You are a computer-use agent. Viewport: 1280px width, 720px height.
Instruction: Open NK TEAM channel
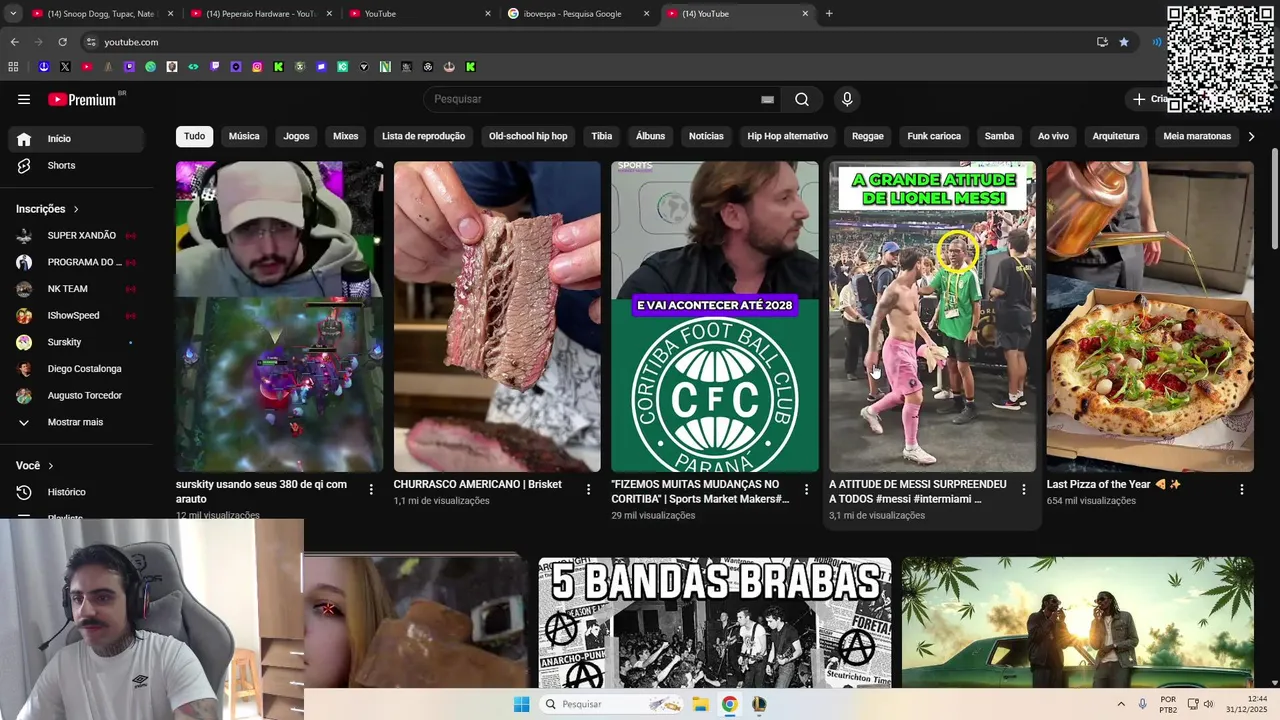pyautogui.click(x=76, y=289)
